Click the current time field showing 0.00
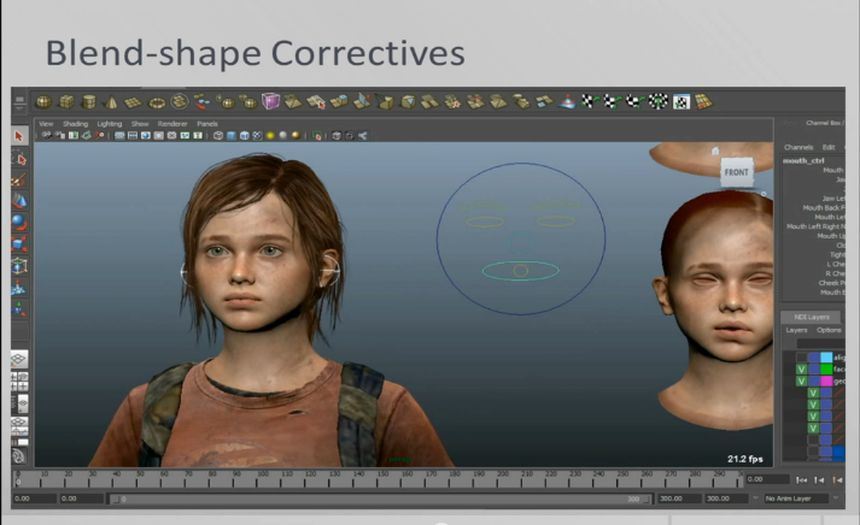This screenshot has height=525, width=860. tap(767, 479)
